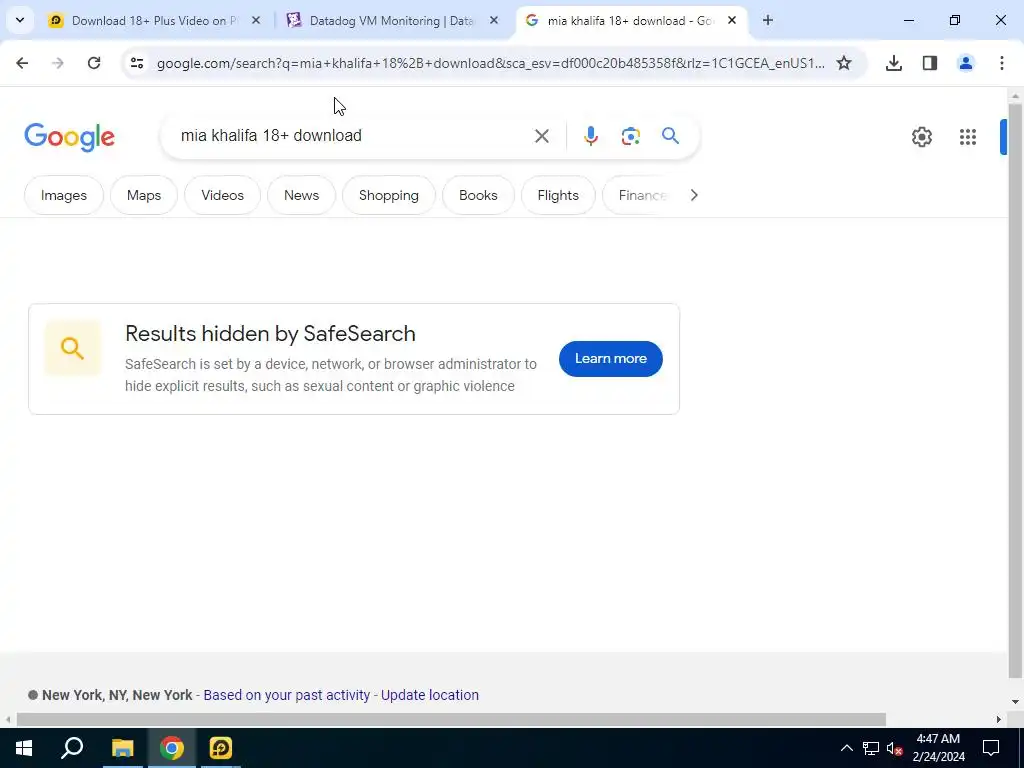Switch to Download 18+ Plus Video tab
The width and height of the screenshot is (1024, 768).
[153, 21]
